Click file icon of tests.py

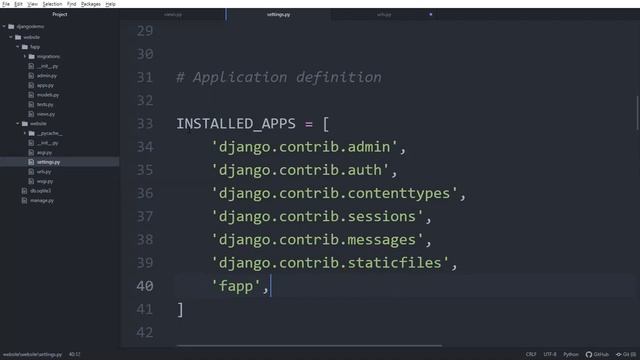[31, 104]
